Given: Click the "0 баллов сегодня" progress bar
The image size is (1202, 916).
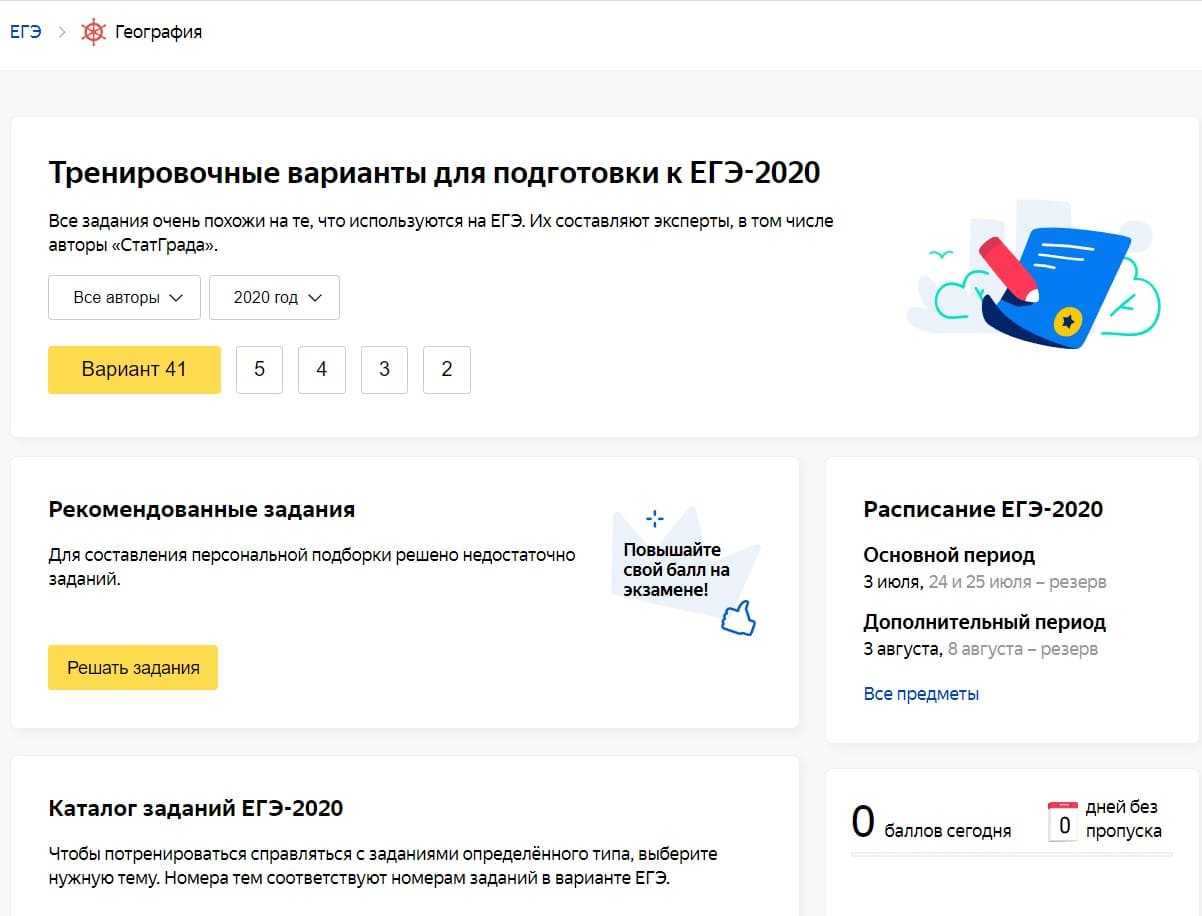Looking at the screenshot, I should [x=1008, y=855].
